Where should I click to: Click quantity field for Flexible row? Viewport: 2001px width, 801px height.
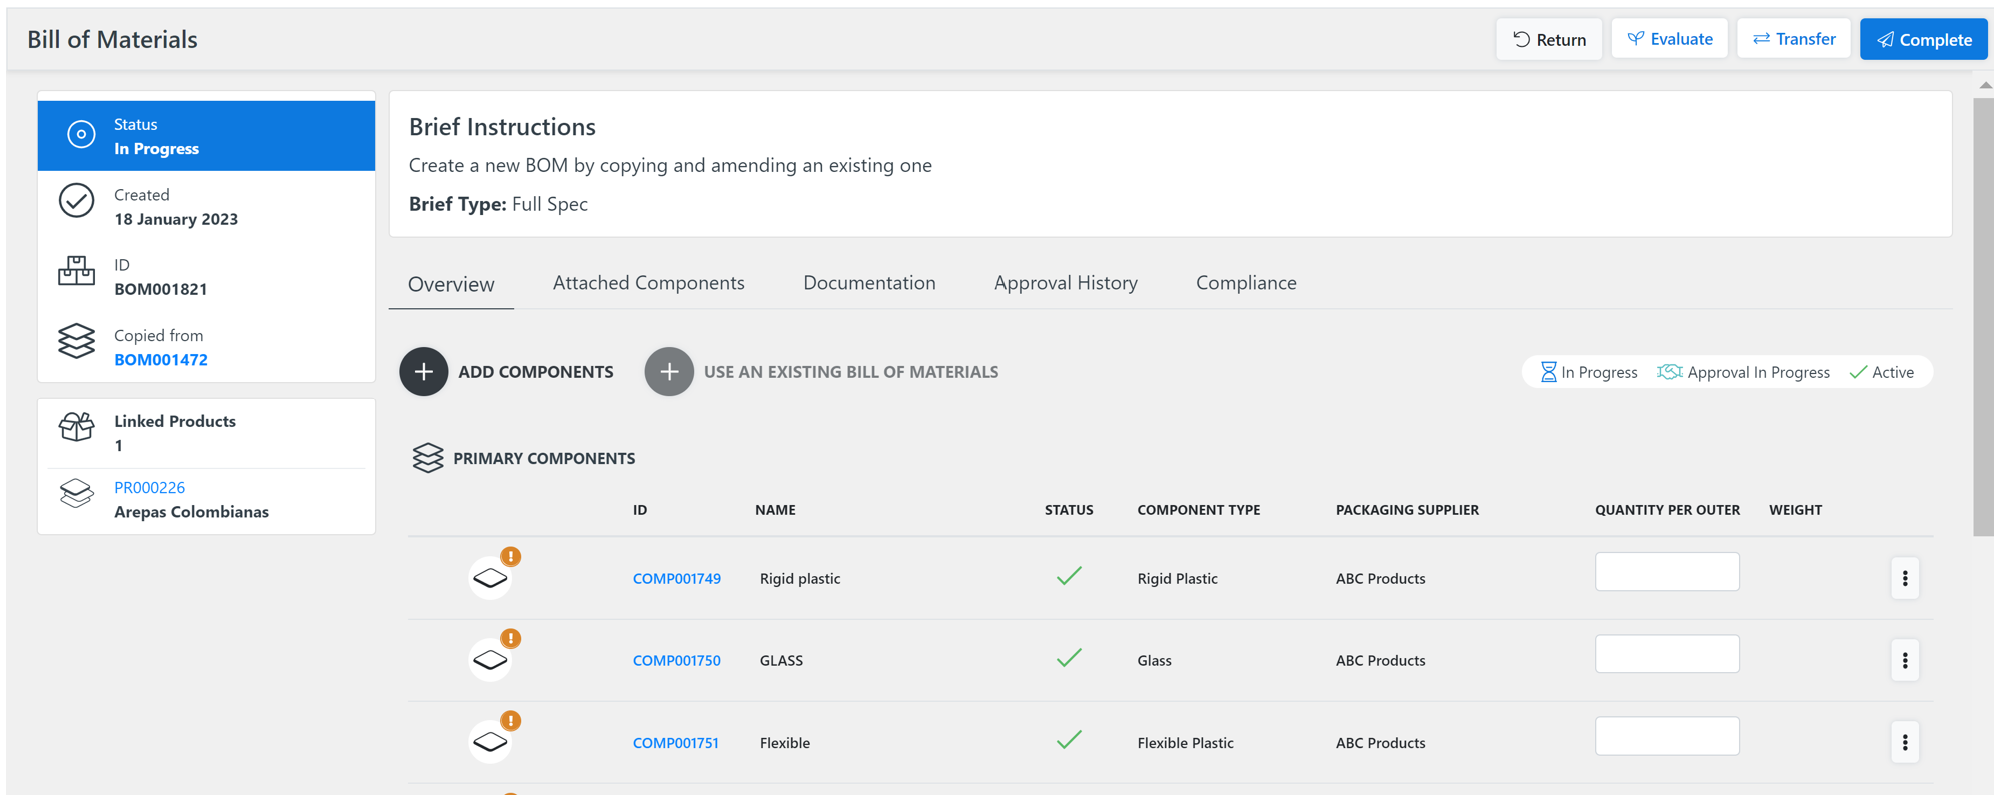click(x=1667, y=736)
